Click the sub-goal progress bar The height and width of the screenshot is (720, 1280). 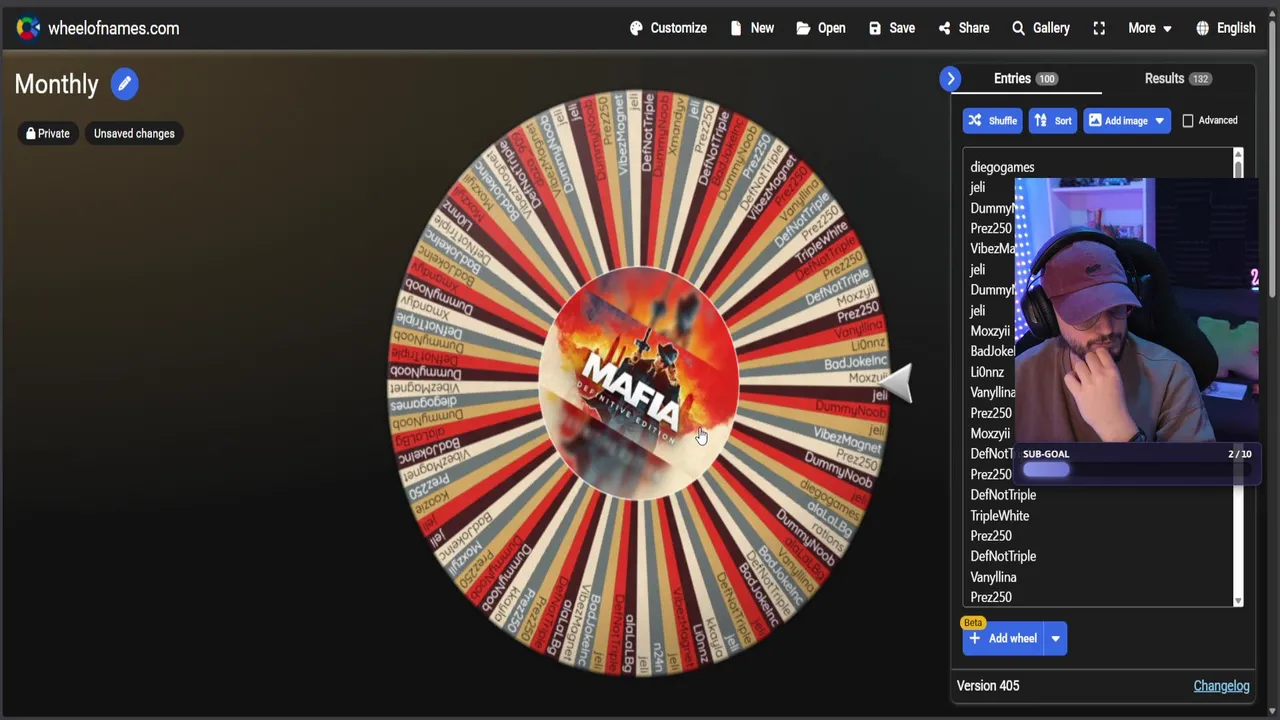pos(1136,470)
